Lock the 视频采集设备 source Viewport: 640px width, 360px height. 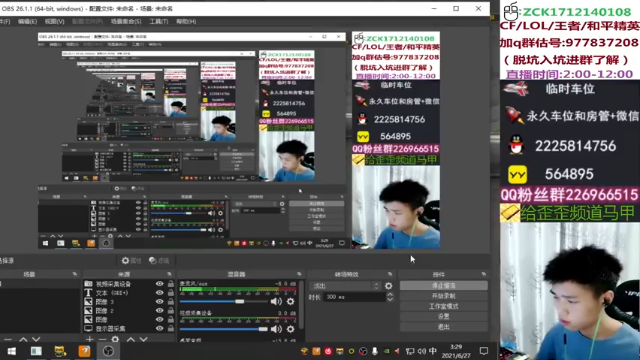(171, 284)
